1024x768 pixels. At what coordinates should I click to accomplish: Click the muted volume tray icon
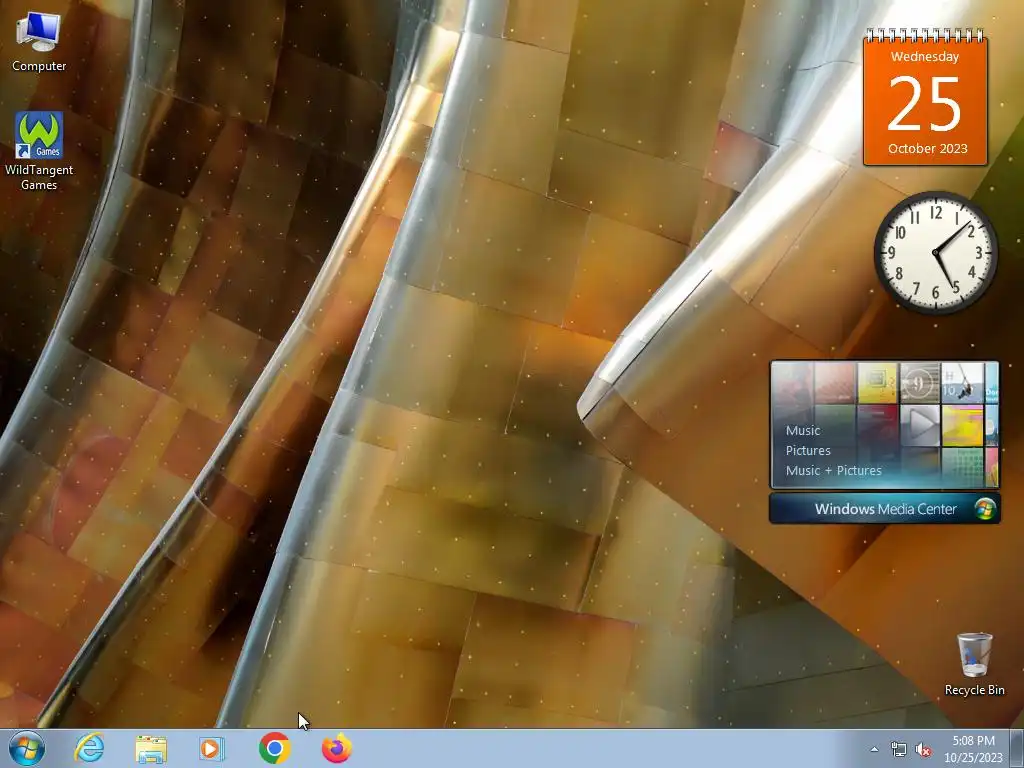coord(923,750)
